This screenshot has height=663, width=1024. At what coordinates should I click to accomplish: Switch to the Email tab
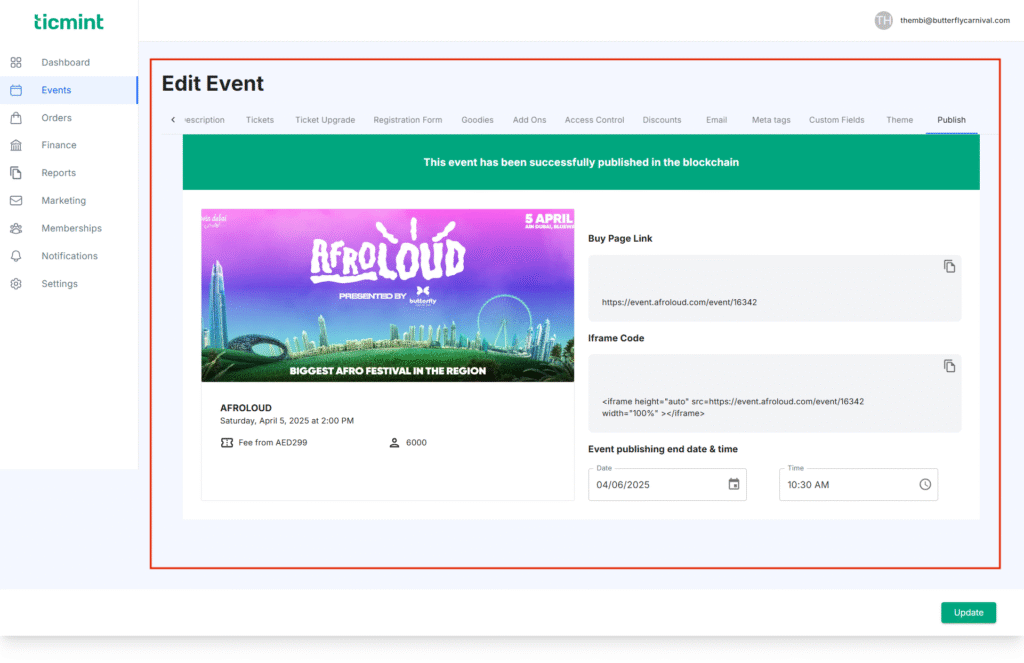click(x=716, y=120)
